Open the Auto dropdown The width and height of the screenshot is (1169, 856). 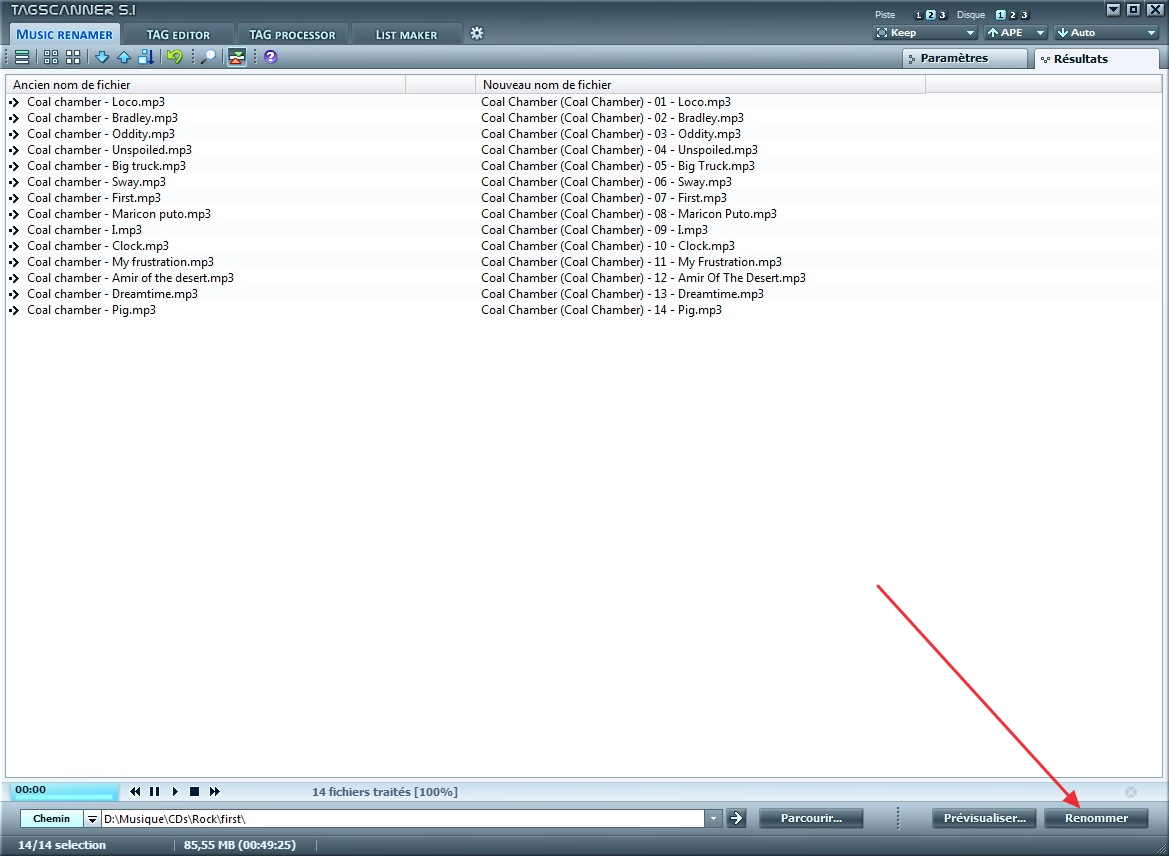[1106, 33]
